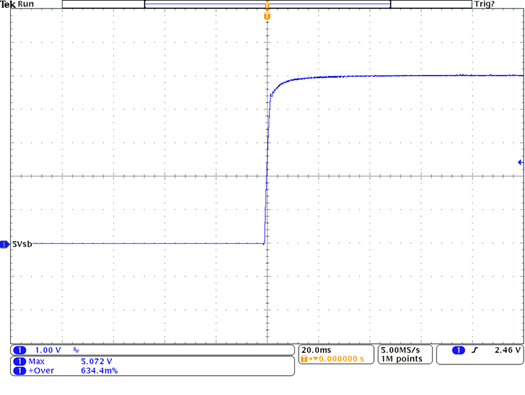
Task: Click the 5Vsb channel label
Action: pos(22,244)
